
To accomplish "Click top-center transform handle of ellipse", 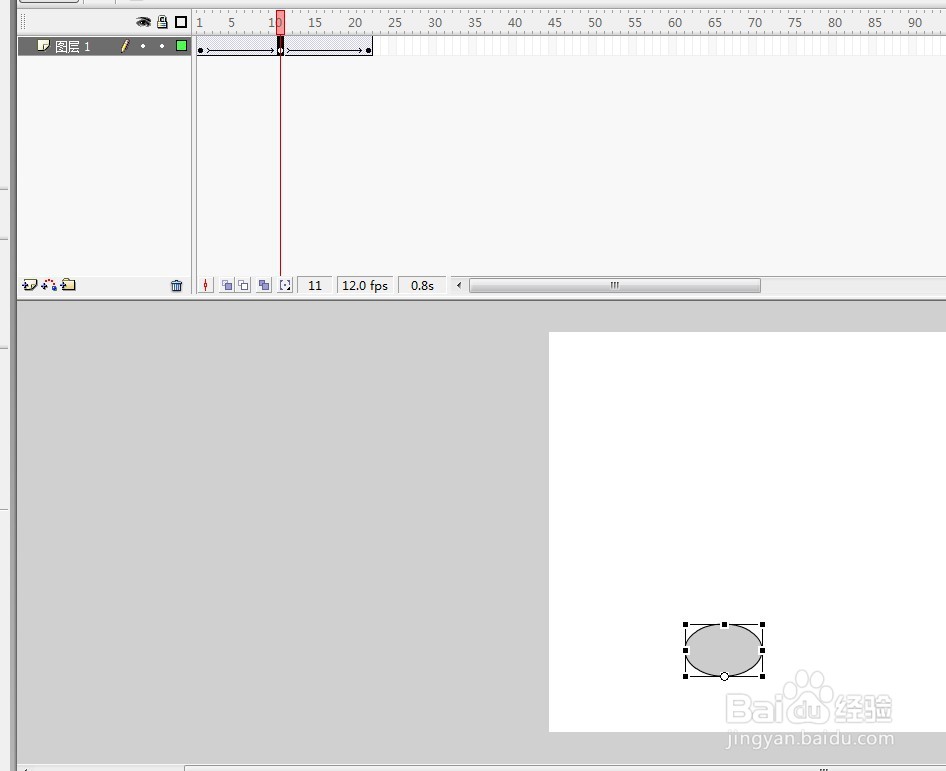I will (x=725, y=624).
